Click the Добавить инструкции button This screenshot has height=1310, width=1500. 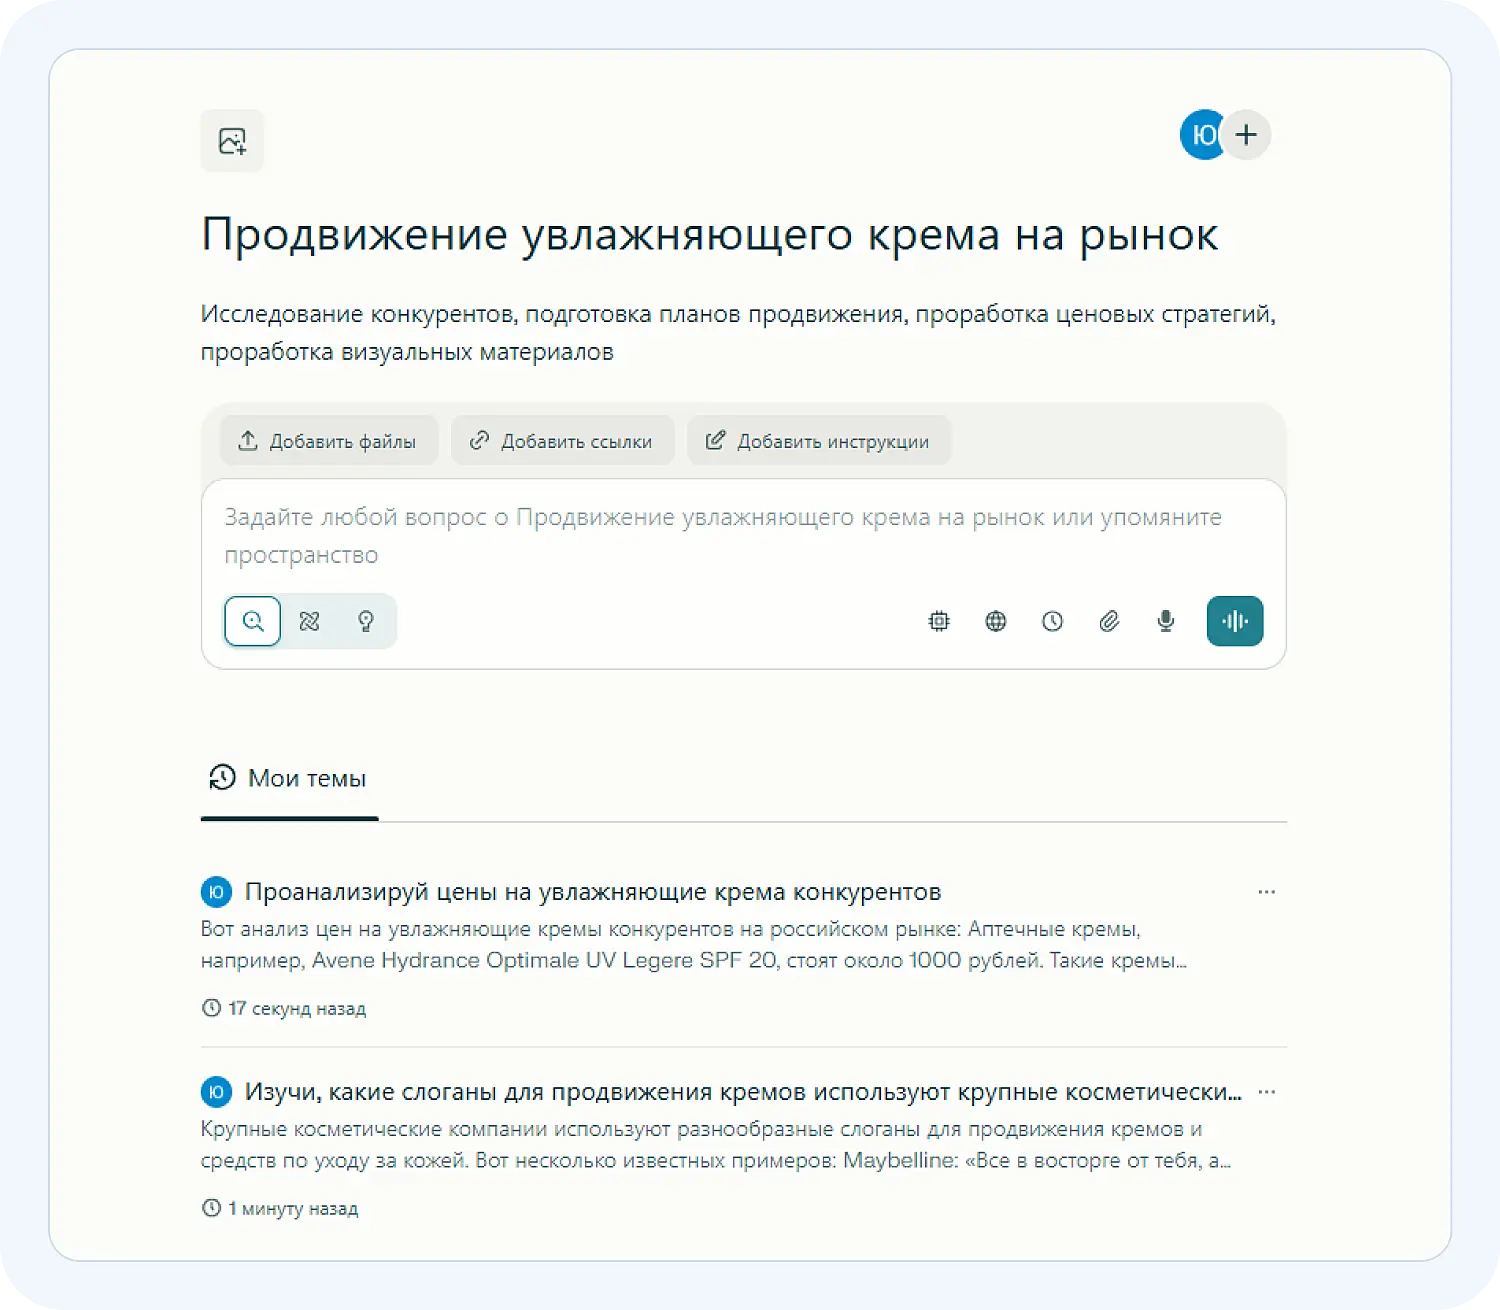(818, 440)
